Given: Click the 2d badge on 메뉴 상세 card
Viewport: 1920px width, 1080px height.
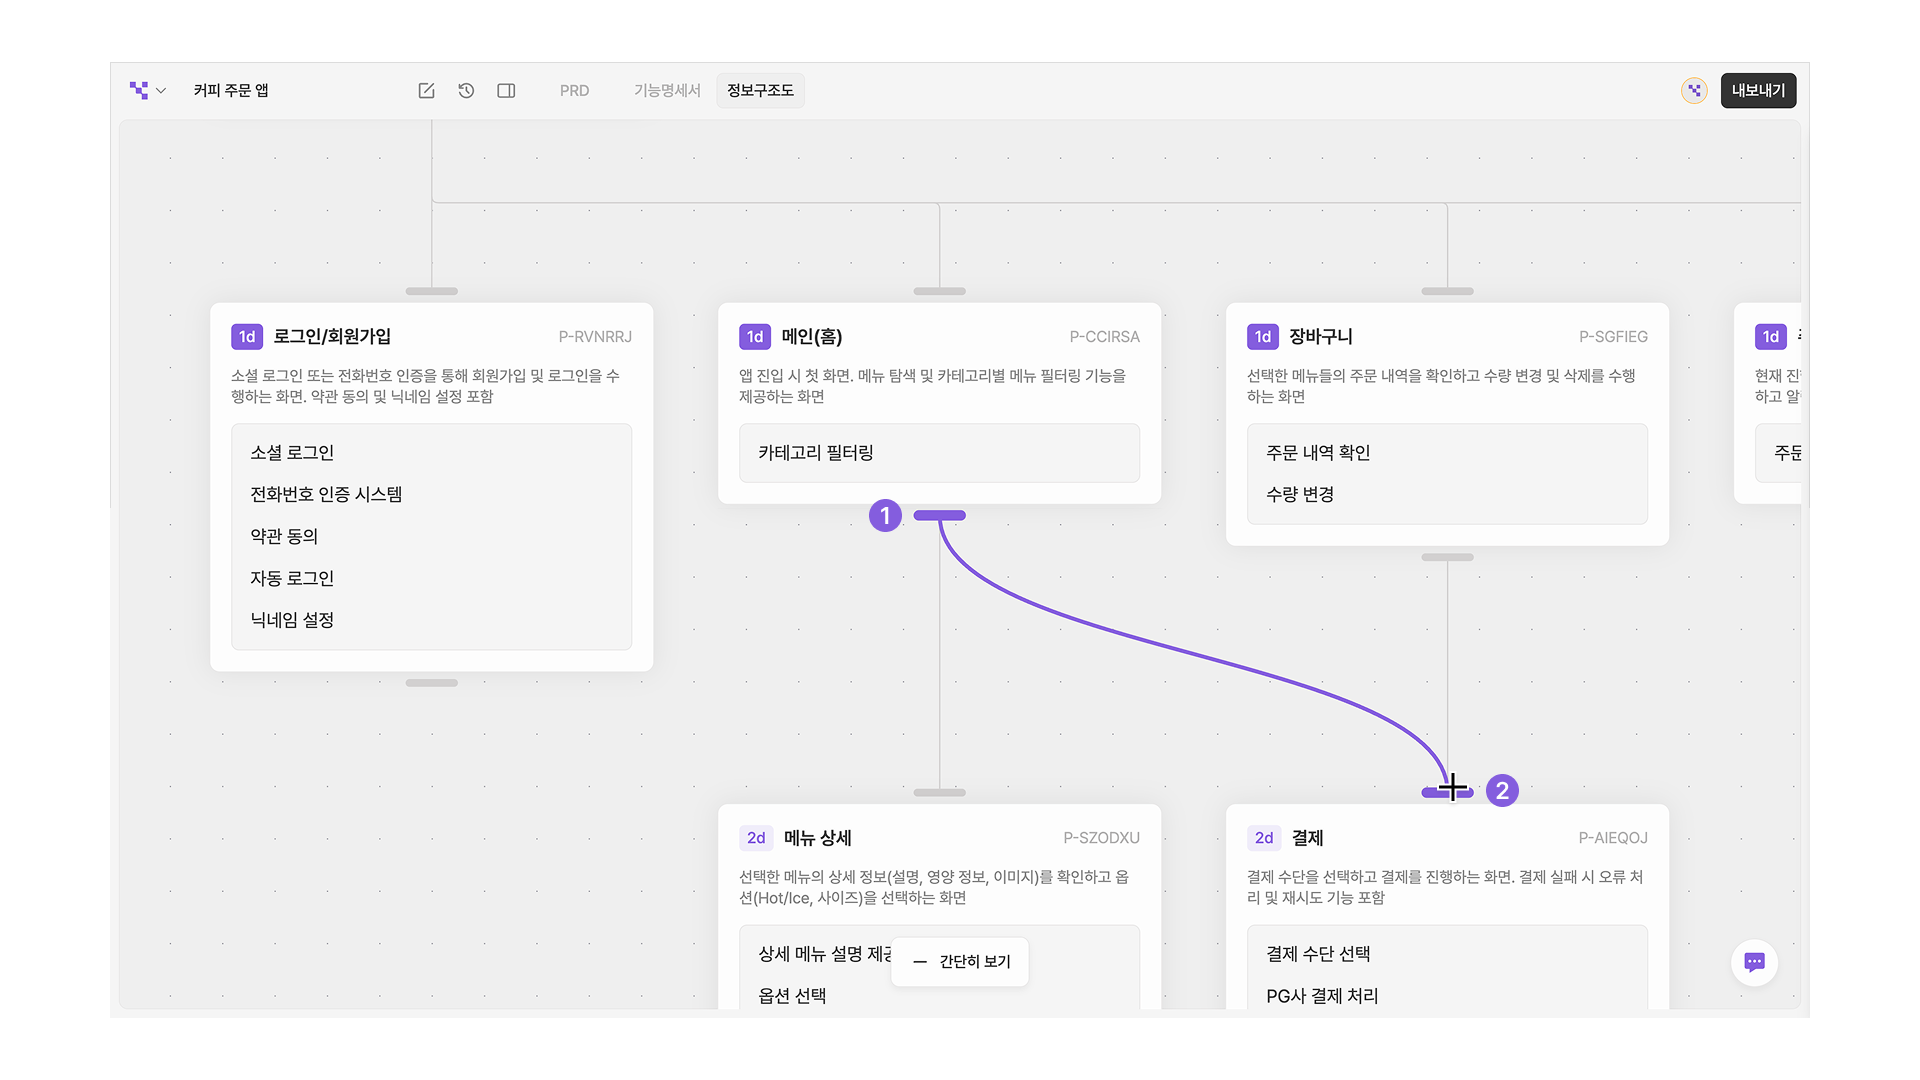Looking at the screenshot, I should click(x=756, y=838).
